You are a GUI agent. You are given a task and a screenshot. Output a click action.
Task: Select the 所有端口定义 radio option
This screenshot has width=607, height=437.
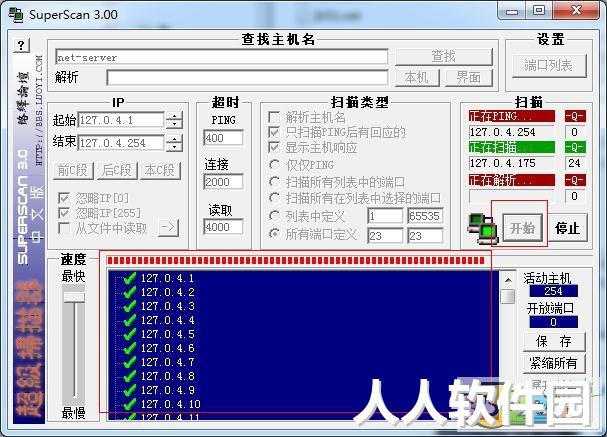click(x=274, y=234)
